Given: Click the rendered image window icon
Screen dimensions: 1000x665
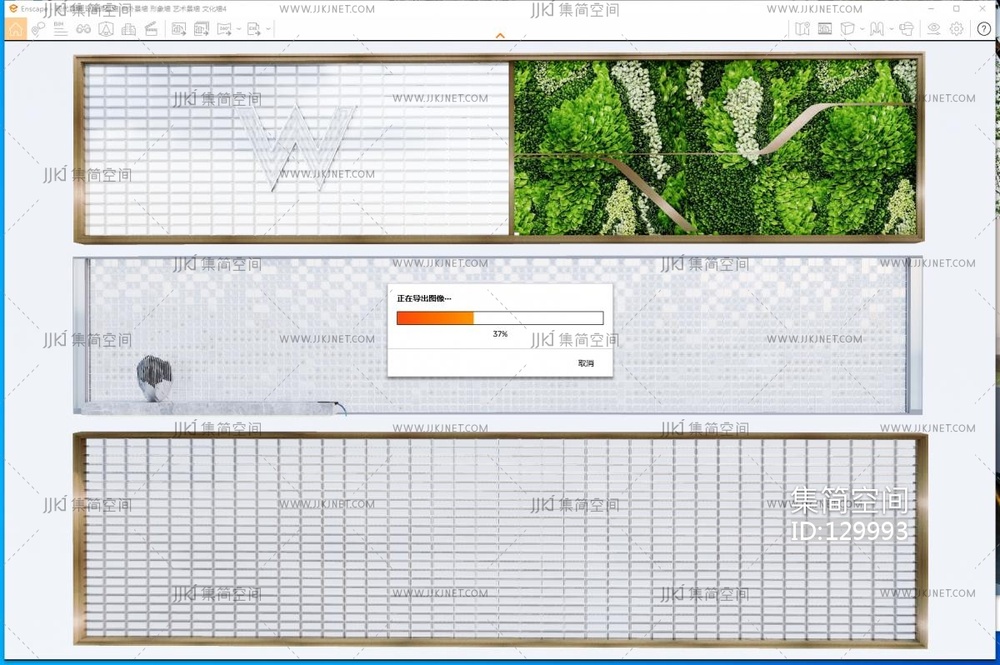Looking at the screenshot, I should click(825, 29).
